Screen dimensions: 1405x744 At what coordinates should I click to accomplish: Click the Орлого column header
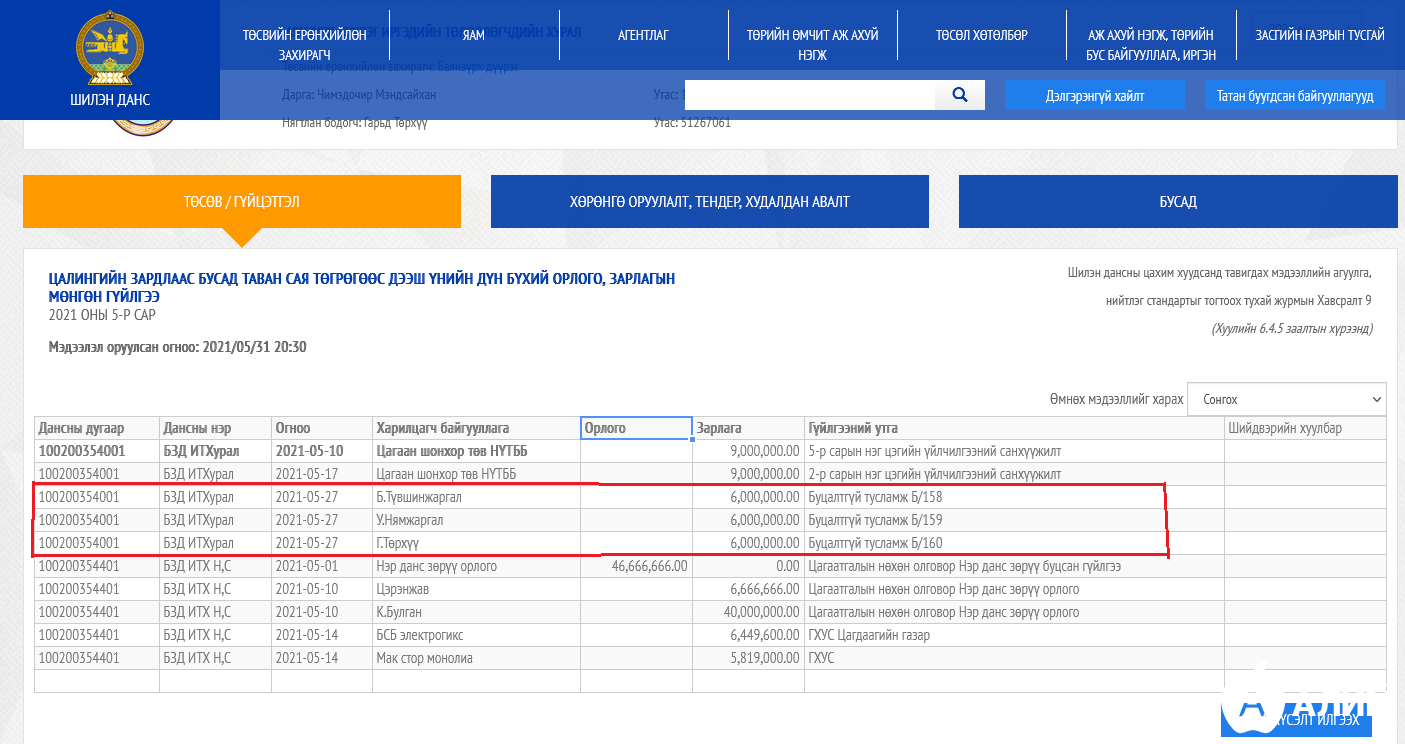point(636,428)
